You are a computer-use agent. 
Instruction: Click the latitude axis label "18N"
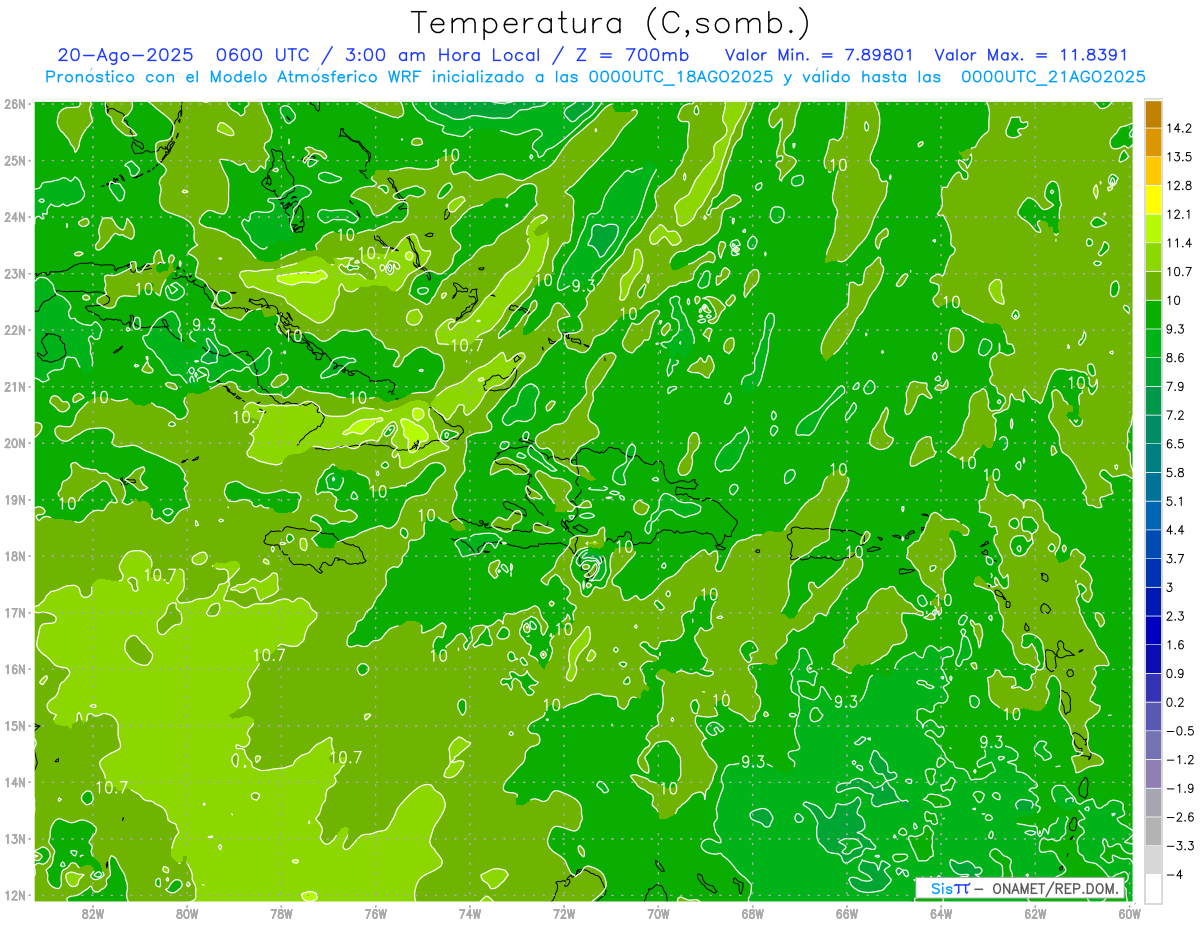15,556
